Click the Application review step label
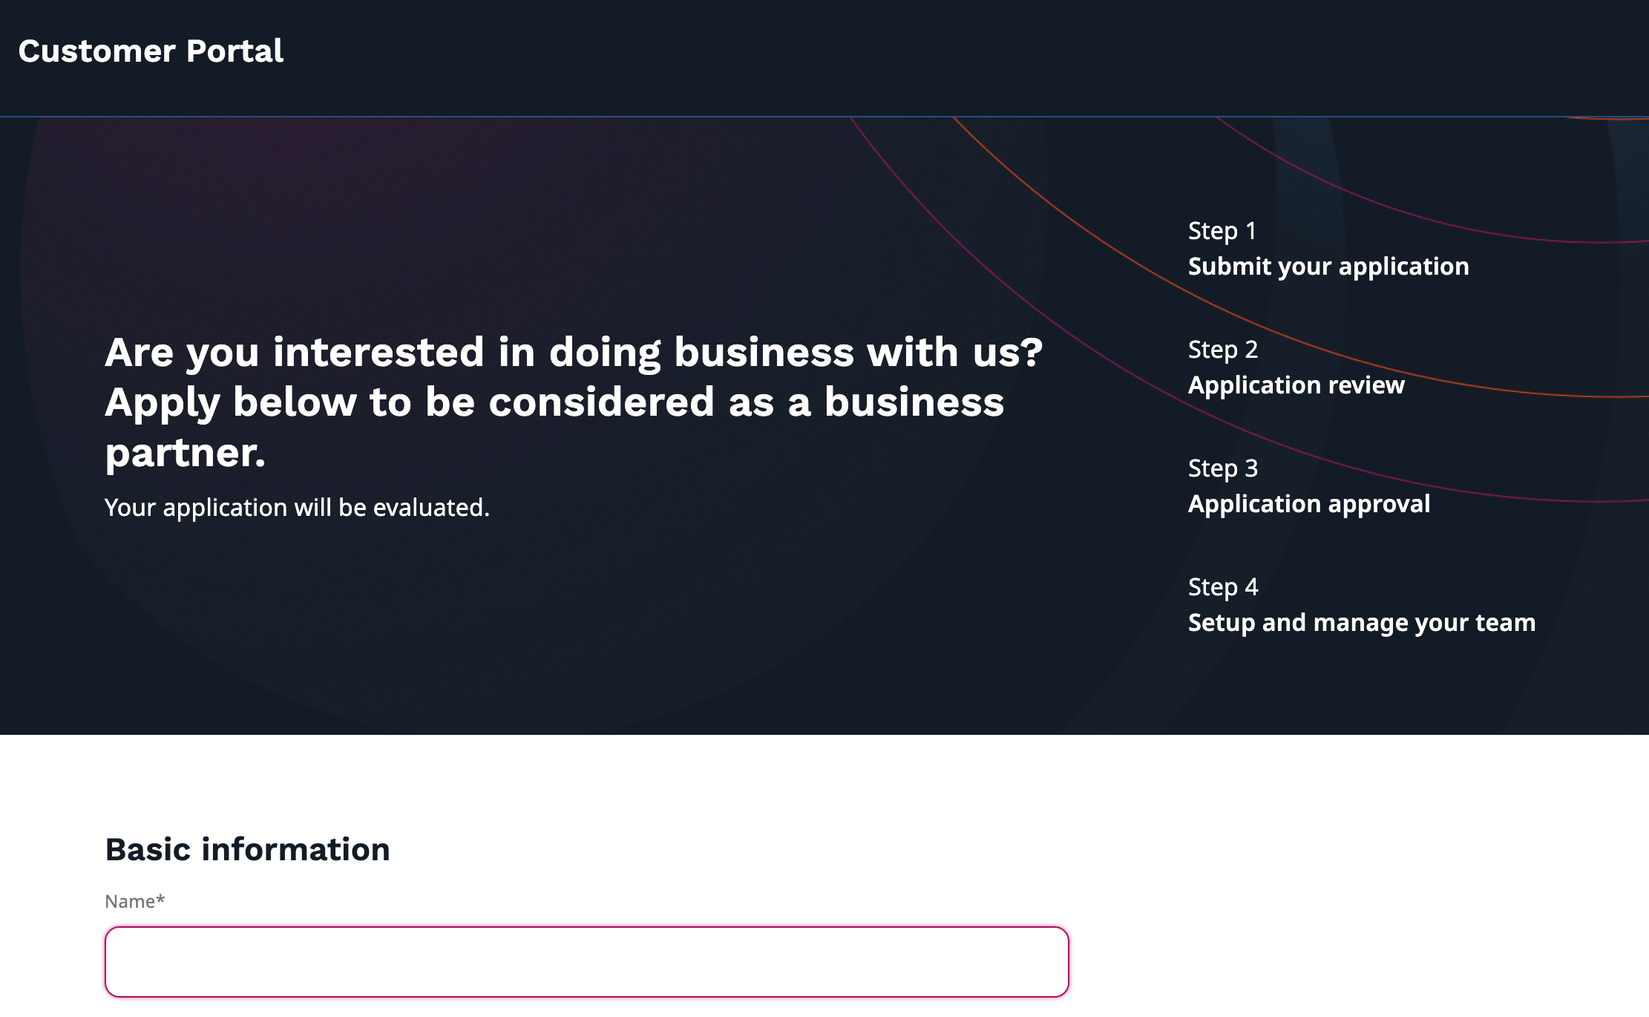The width and height of the screenshot is (1649, 1017). [1295, 384]
